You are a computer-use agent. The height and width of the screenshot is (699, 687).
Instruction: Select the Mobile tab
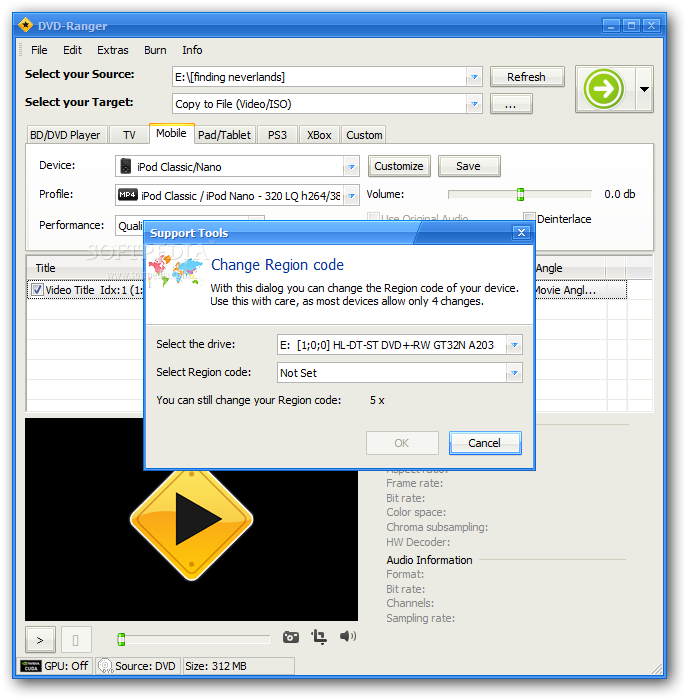pyautogui.click(x=171, y=133)
